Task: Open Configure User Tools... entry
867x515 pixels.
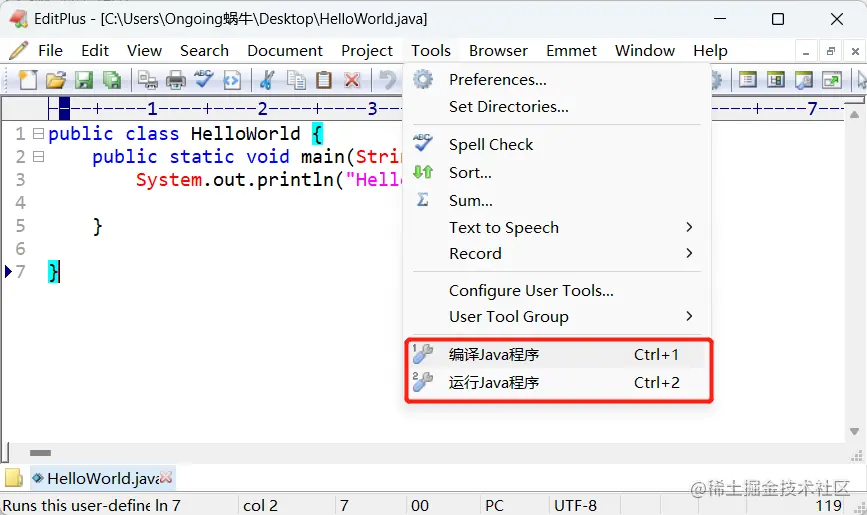Action: 557,290
